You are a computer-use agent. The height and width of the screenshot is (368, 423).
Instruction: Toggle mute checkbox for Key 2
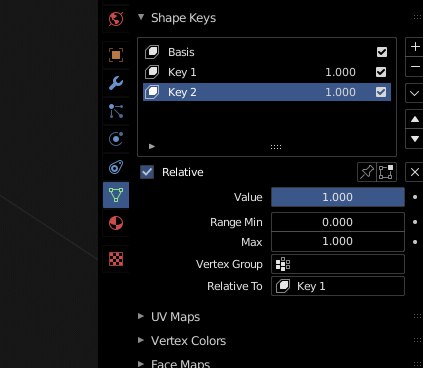coord(381,92)
